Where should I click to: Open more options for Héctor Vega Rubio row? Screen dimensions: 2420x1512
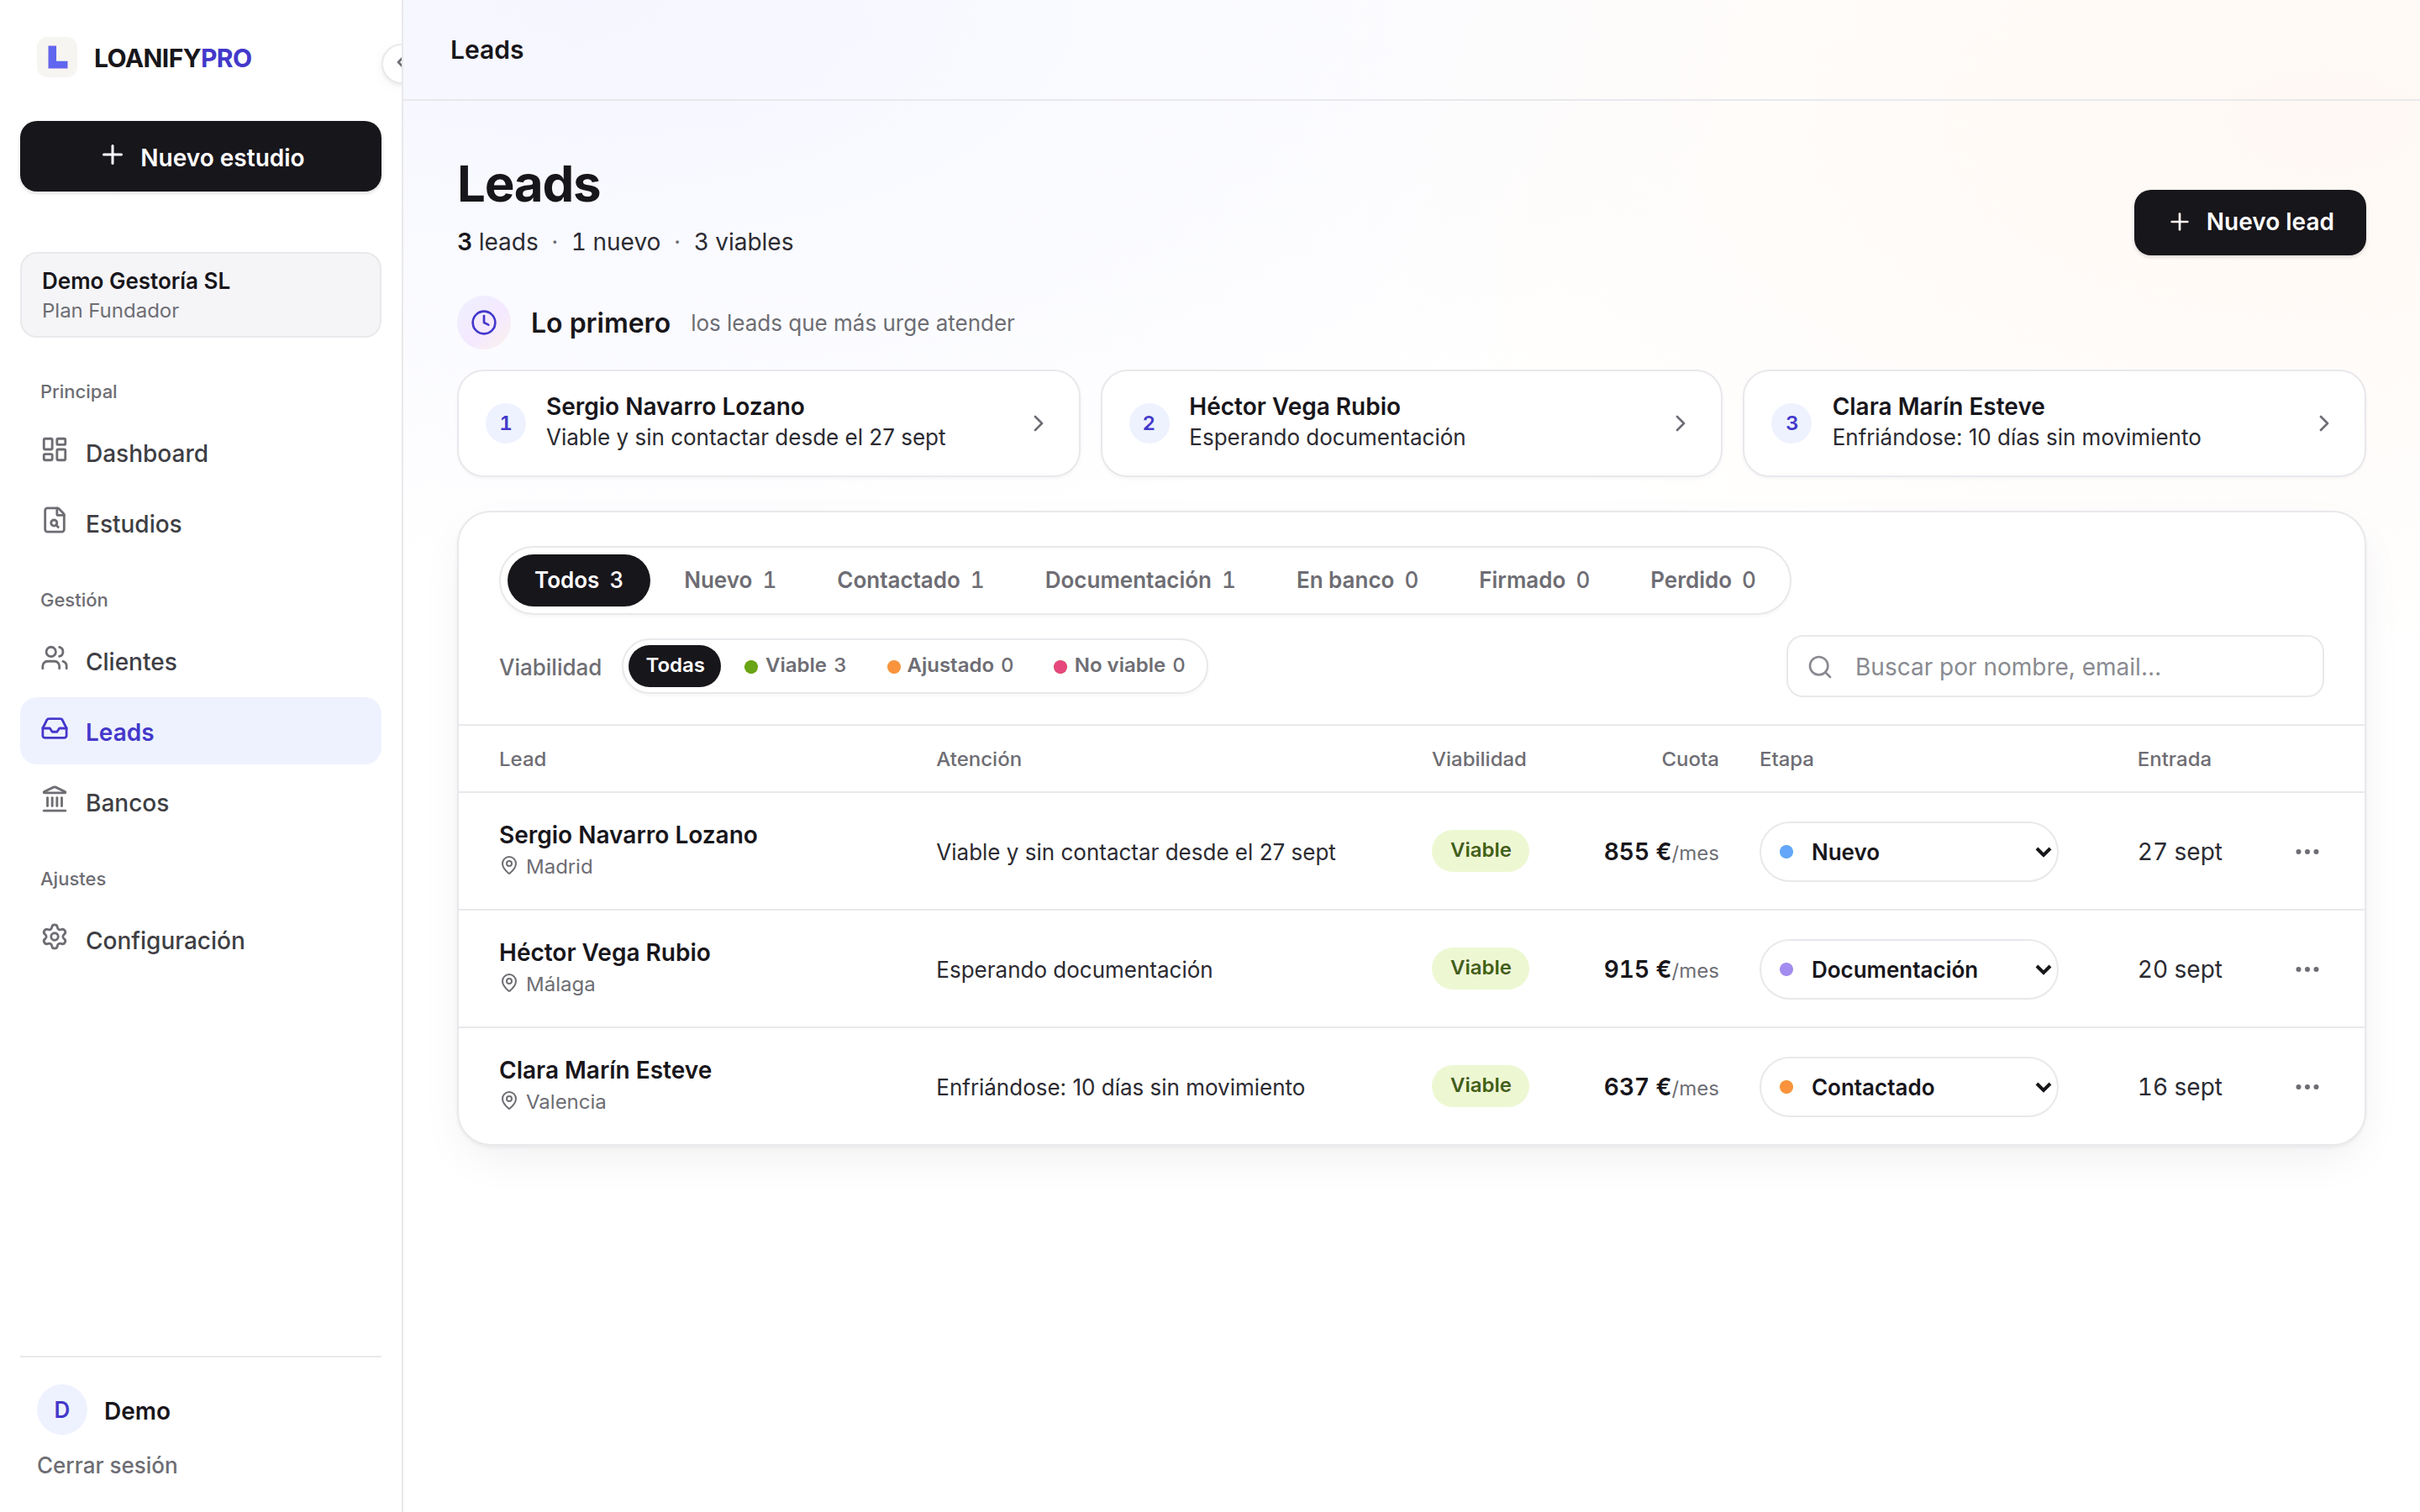click(x=2307, y=969)
